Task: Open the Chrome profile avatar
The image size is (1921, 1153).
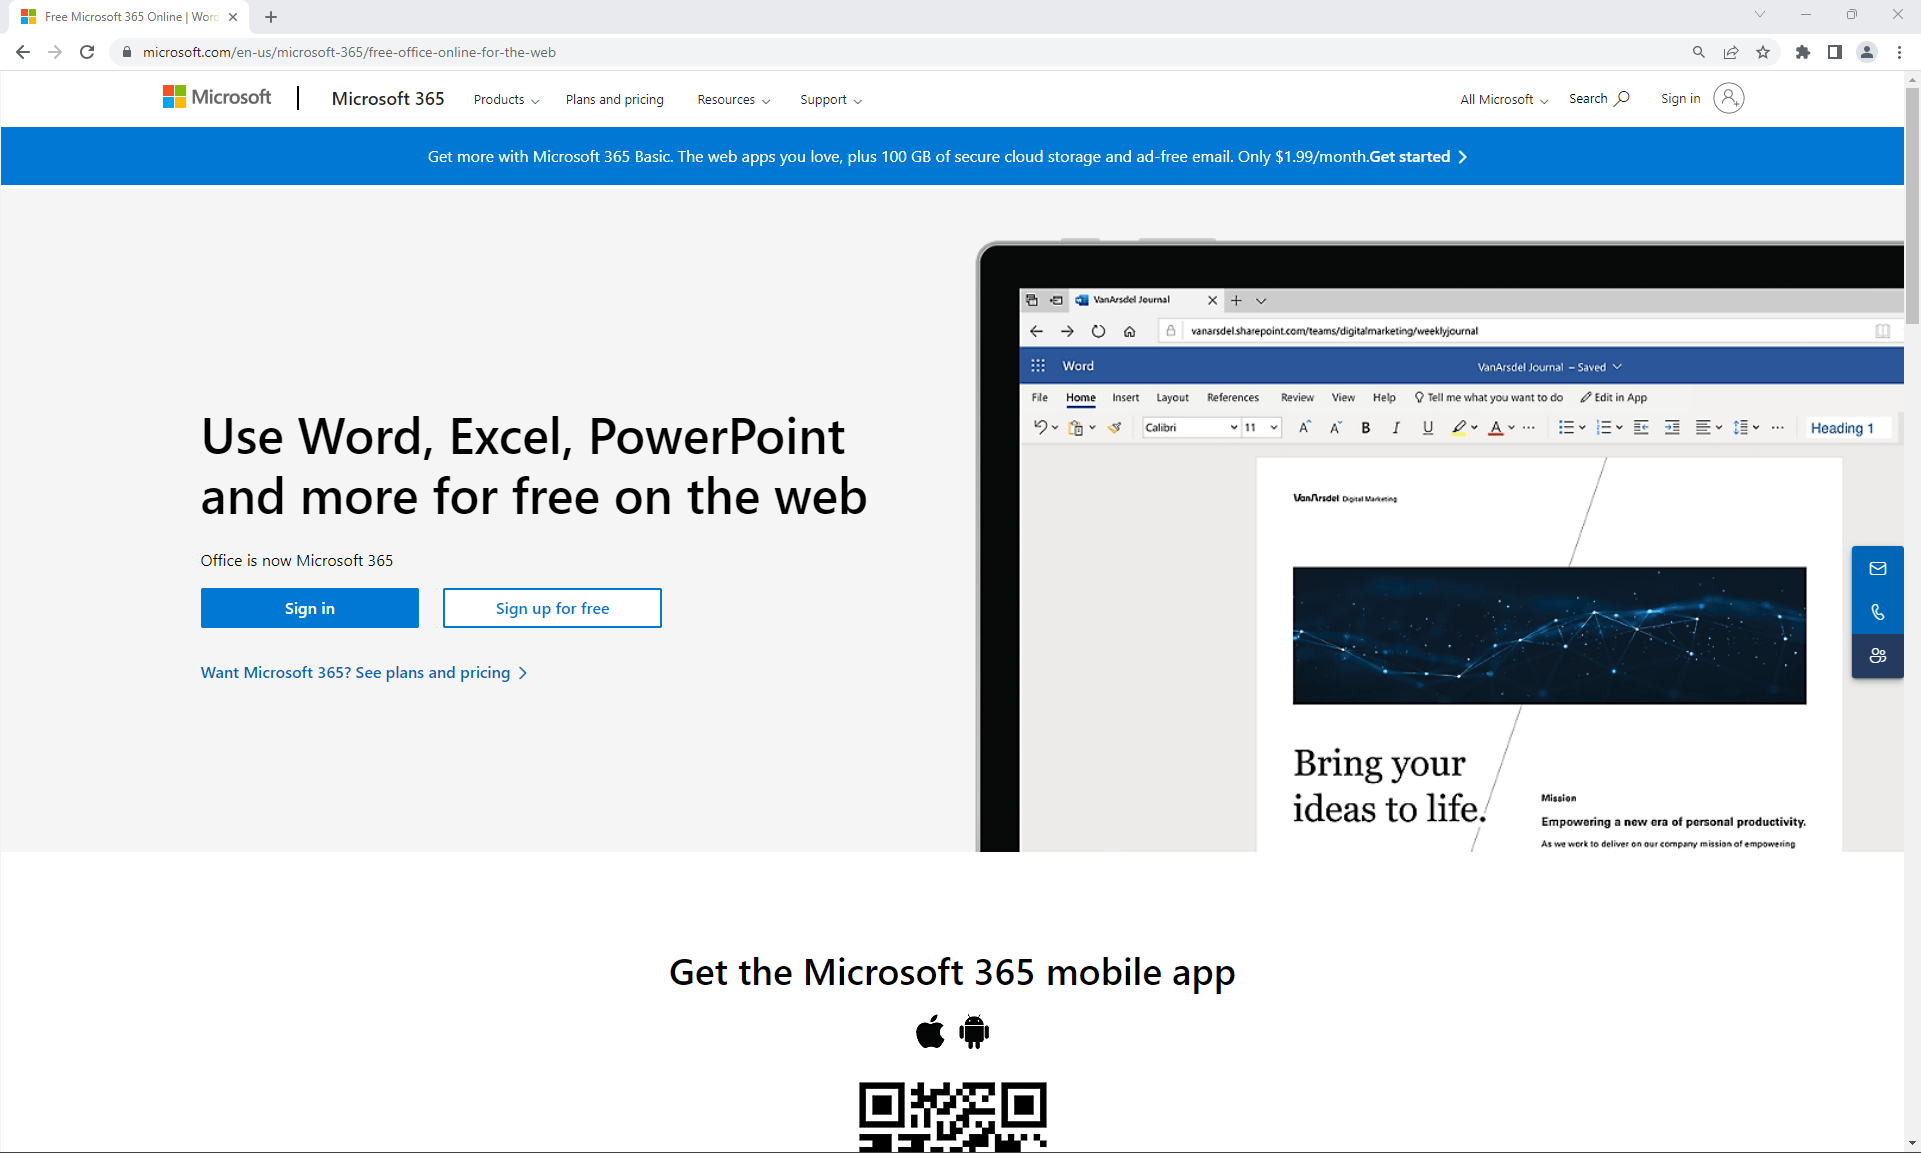Action: 1866,52
